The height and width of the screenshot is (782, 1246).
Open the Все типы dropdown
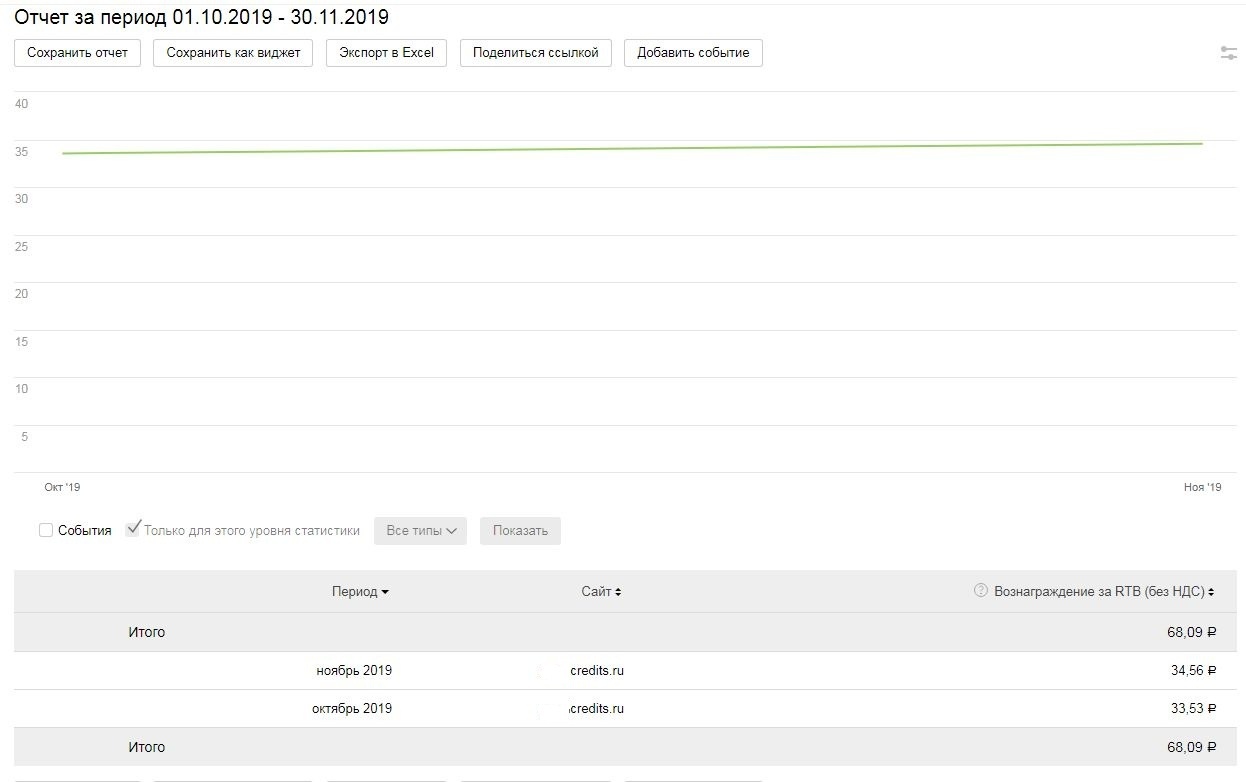tap(420, 531)
